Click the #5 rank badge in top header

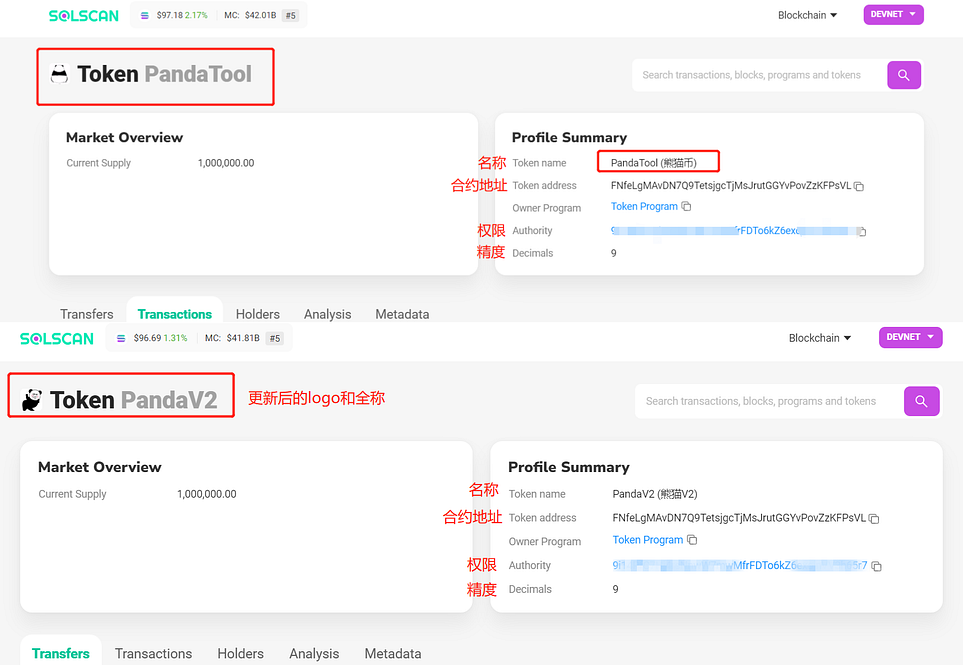tap(291, 15)
